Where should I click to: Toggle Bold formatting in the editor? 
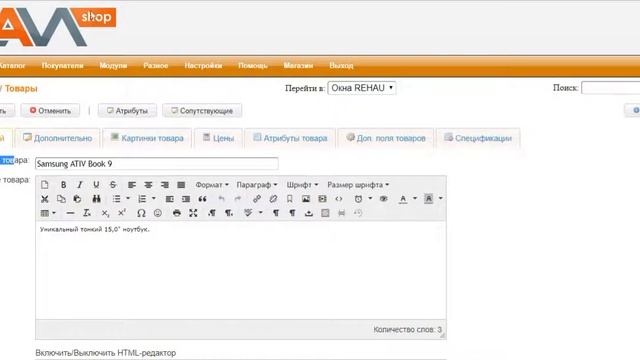point(63,185)
